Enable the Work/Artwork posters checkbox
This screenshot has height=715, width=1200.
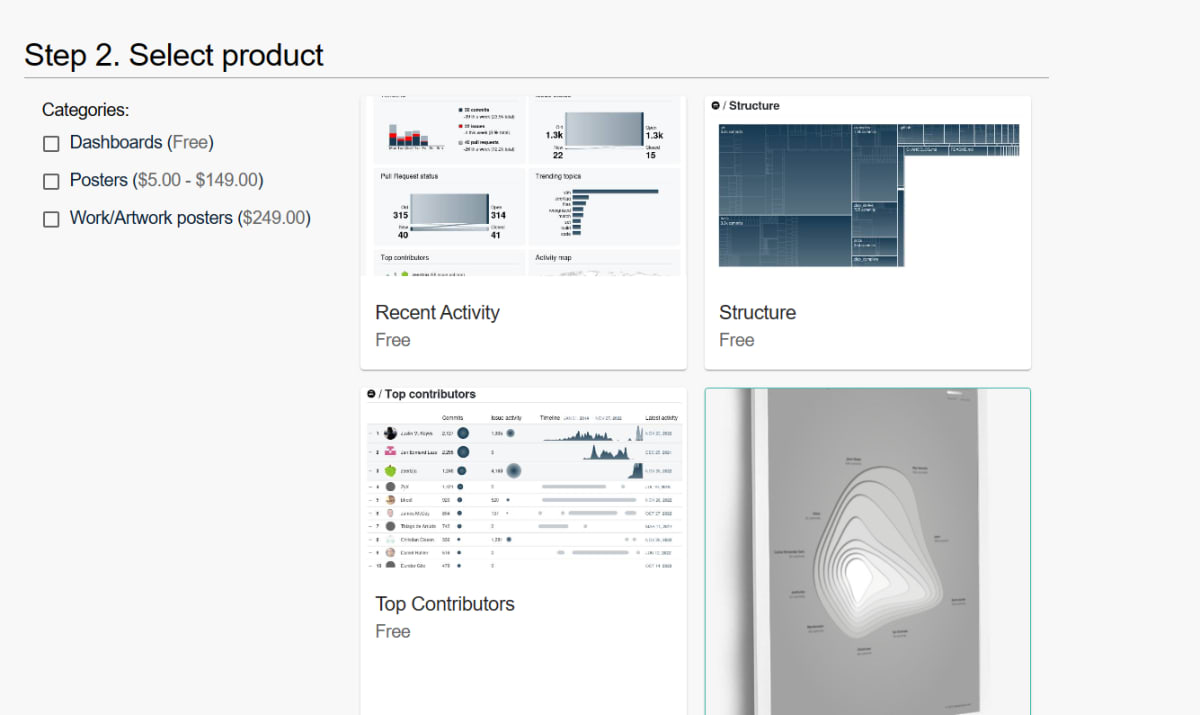(51, 219)
